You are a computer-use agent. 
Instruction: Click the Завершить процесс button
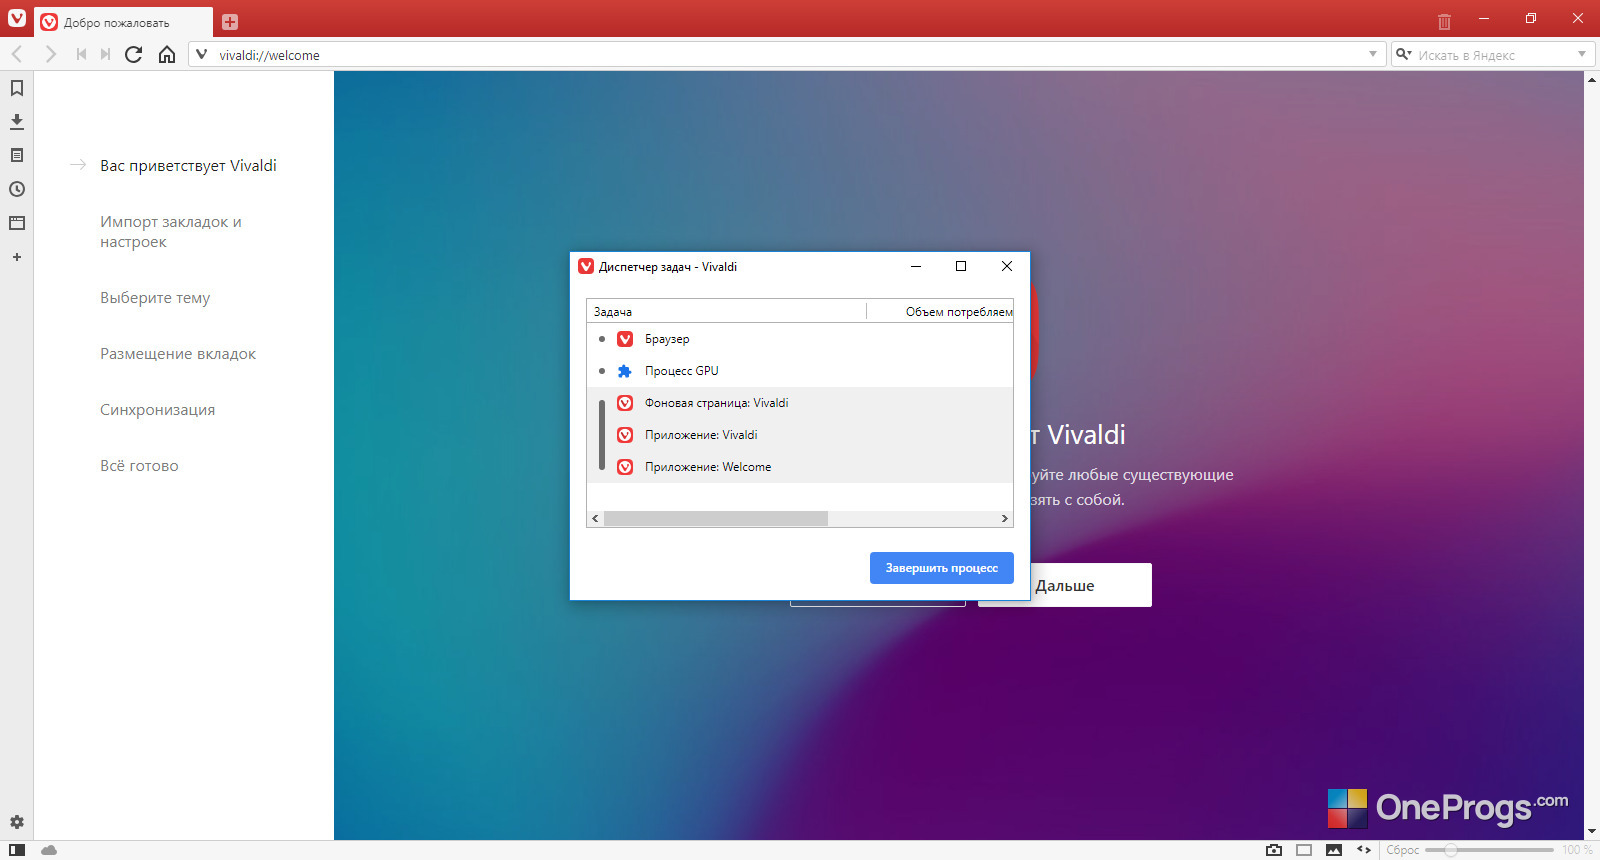click(942, 568)
